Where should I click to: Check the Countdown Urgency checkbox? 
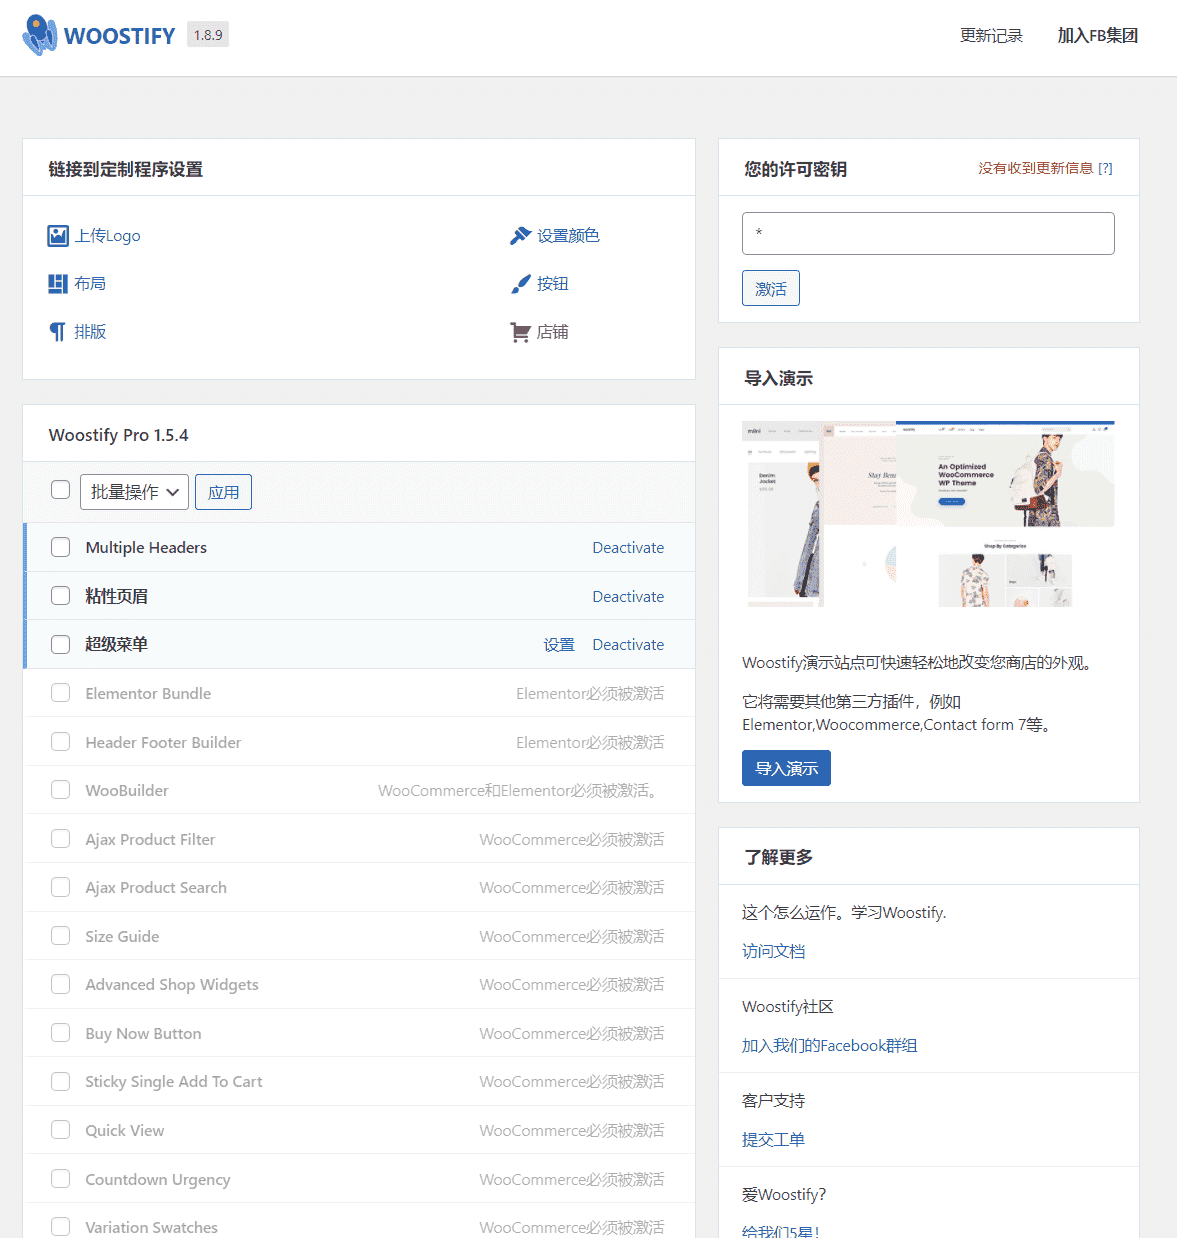point(61,1179)
